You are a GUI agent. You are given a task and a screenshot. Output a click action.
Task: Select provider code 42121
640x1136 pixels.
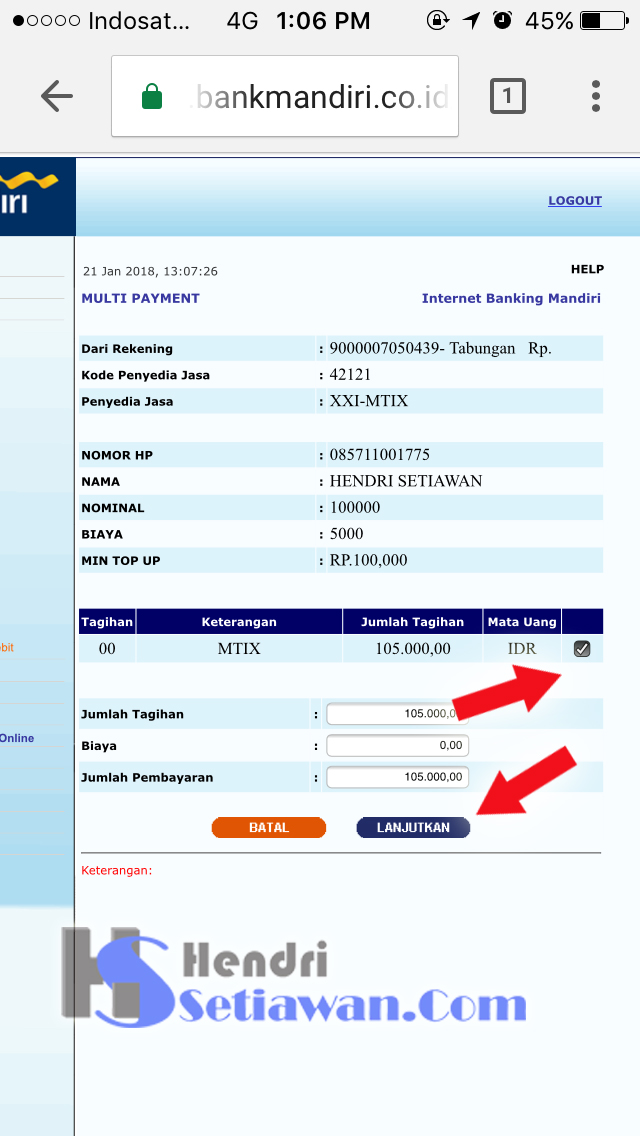tap(350, 375)
